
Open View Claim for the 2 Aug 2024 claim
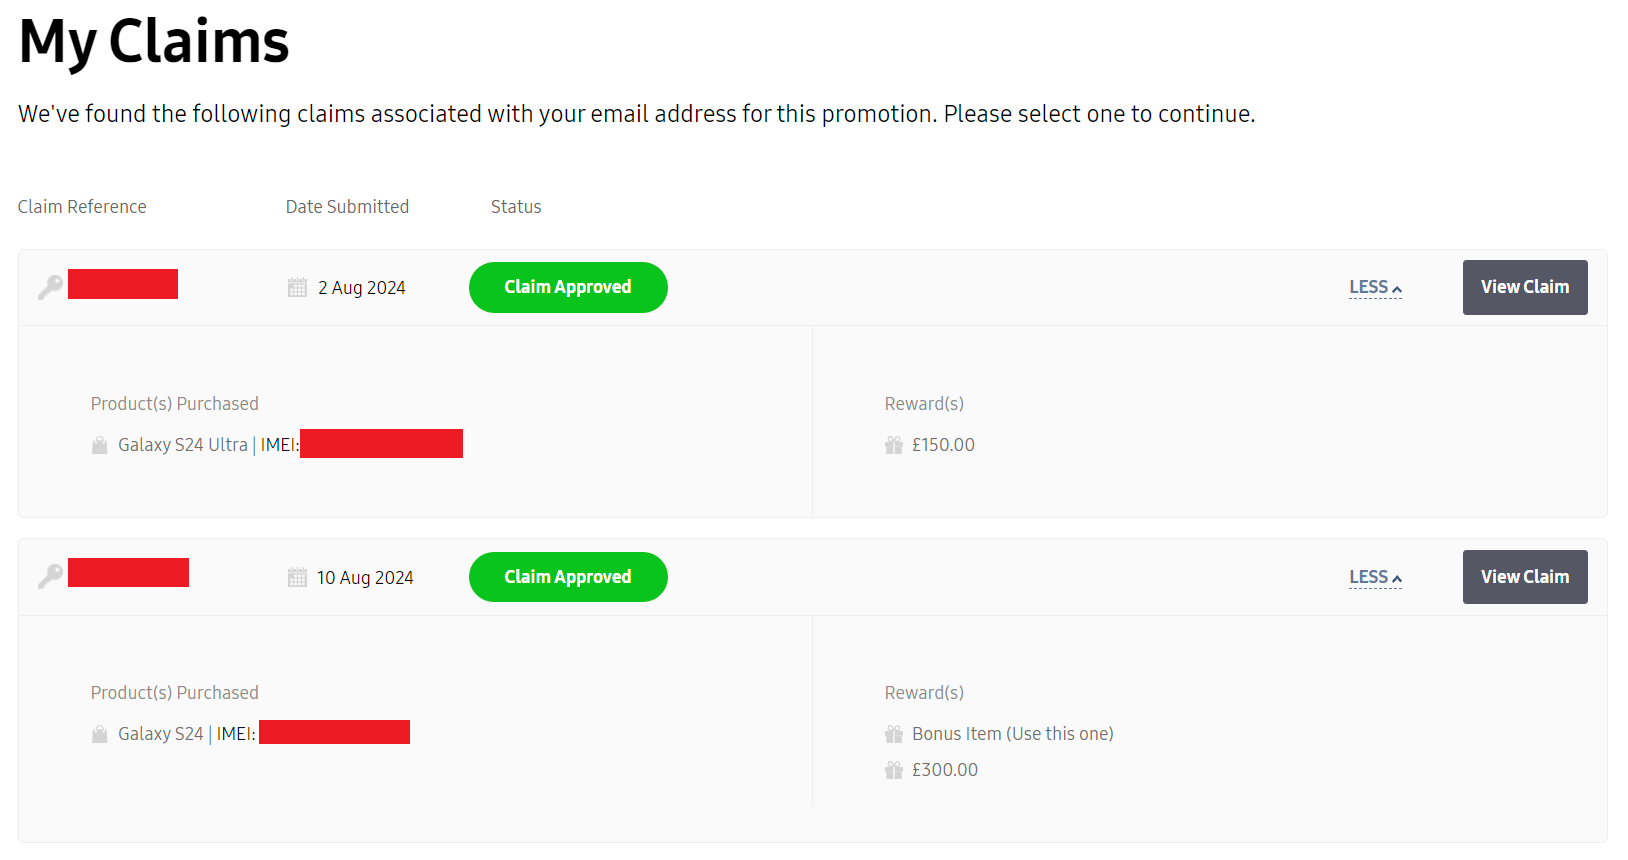click(1524, 287)
